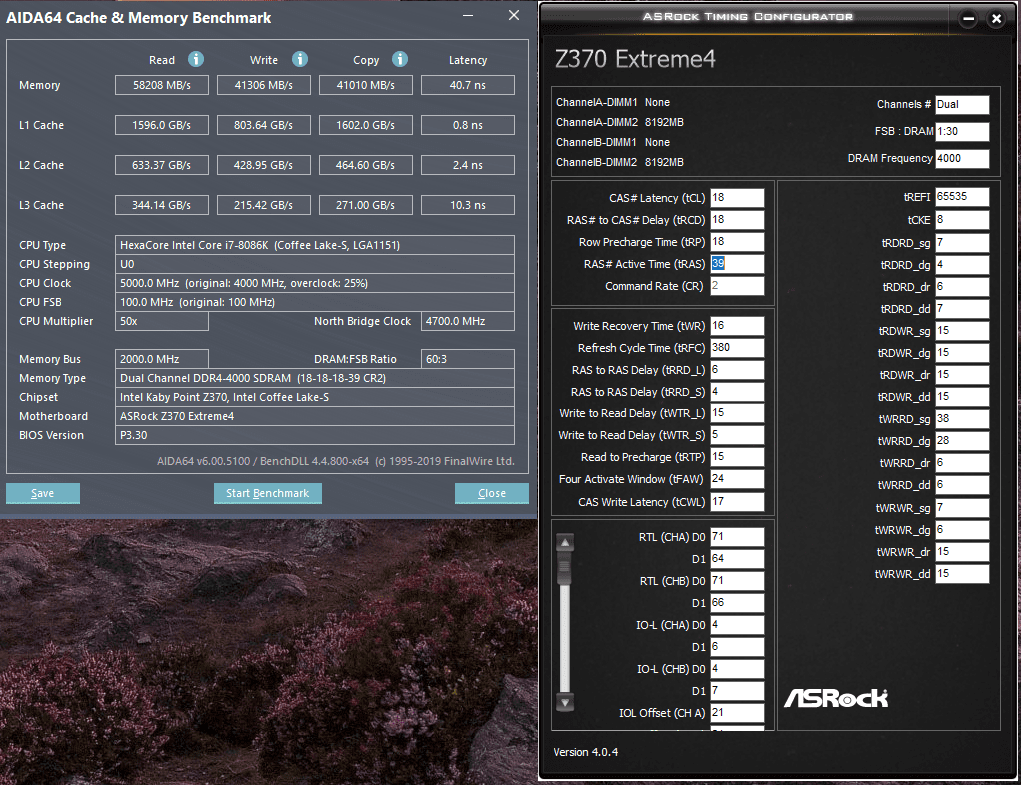Viewport: 1021px width, 785px height.
Task: Click the DRAM:FSB Ratio 60:3 value
Action: click(468, 359)
